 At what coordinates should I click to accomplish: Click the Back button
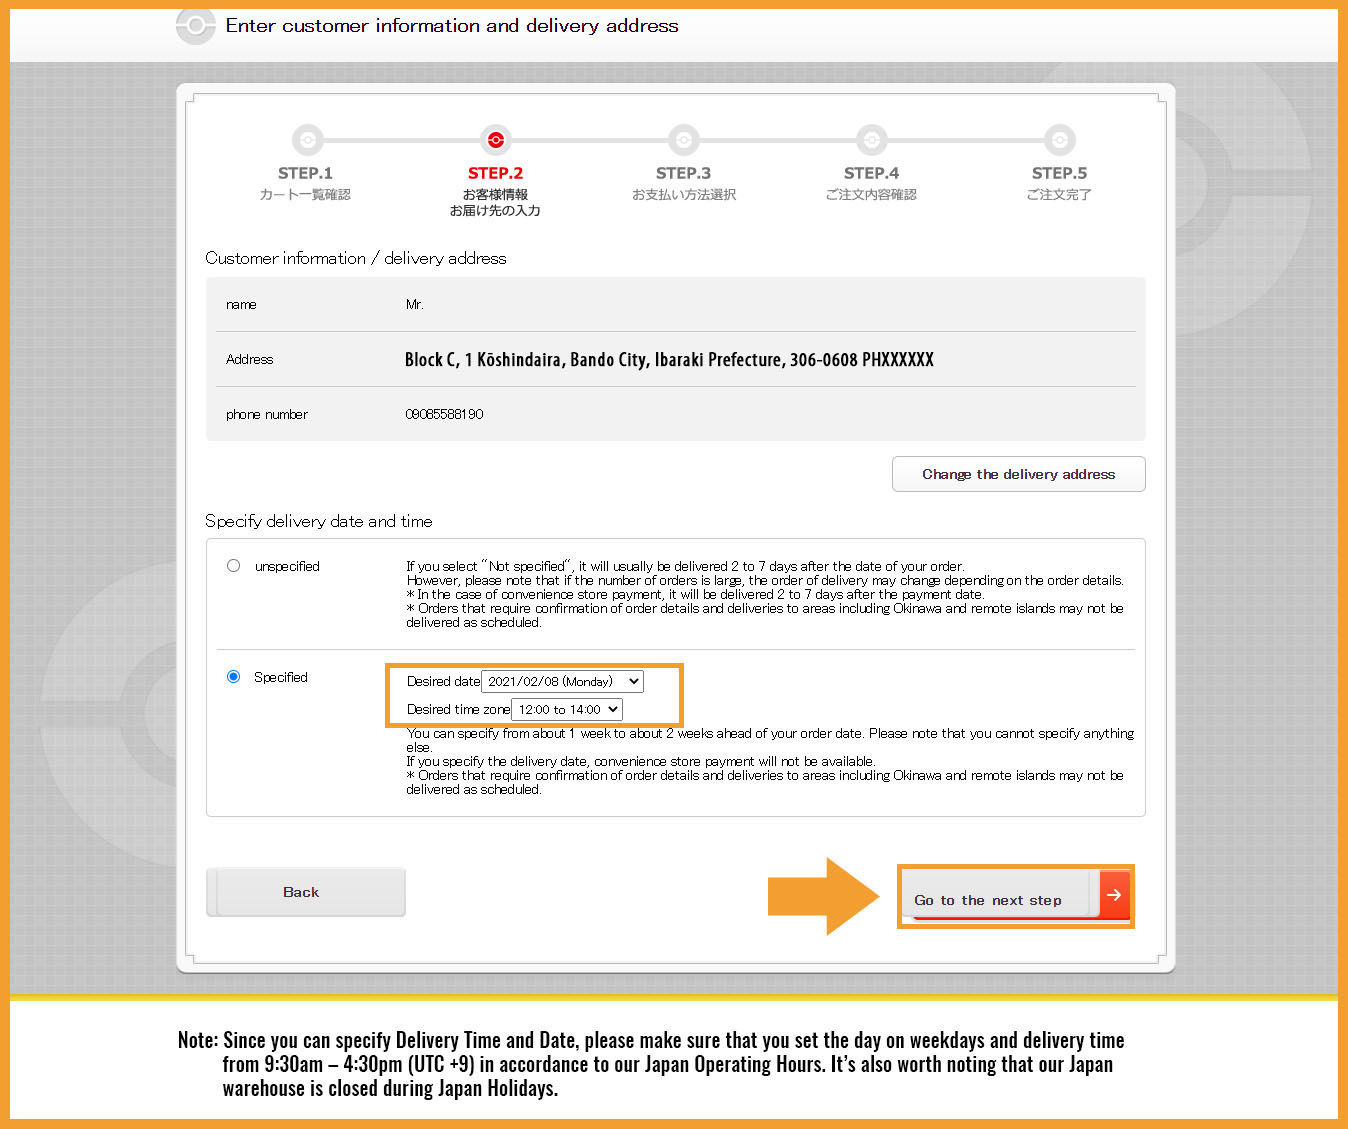pyautogui.click(x=306, y=892)
